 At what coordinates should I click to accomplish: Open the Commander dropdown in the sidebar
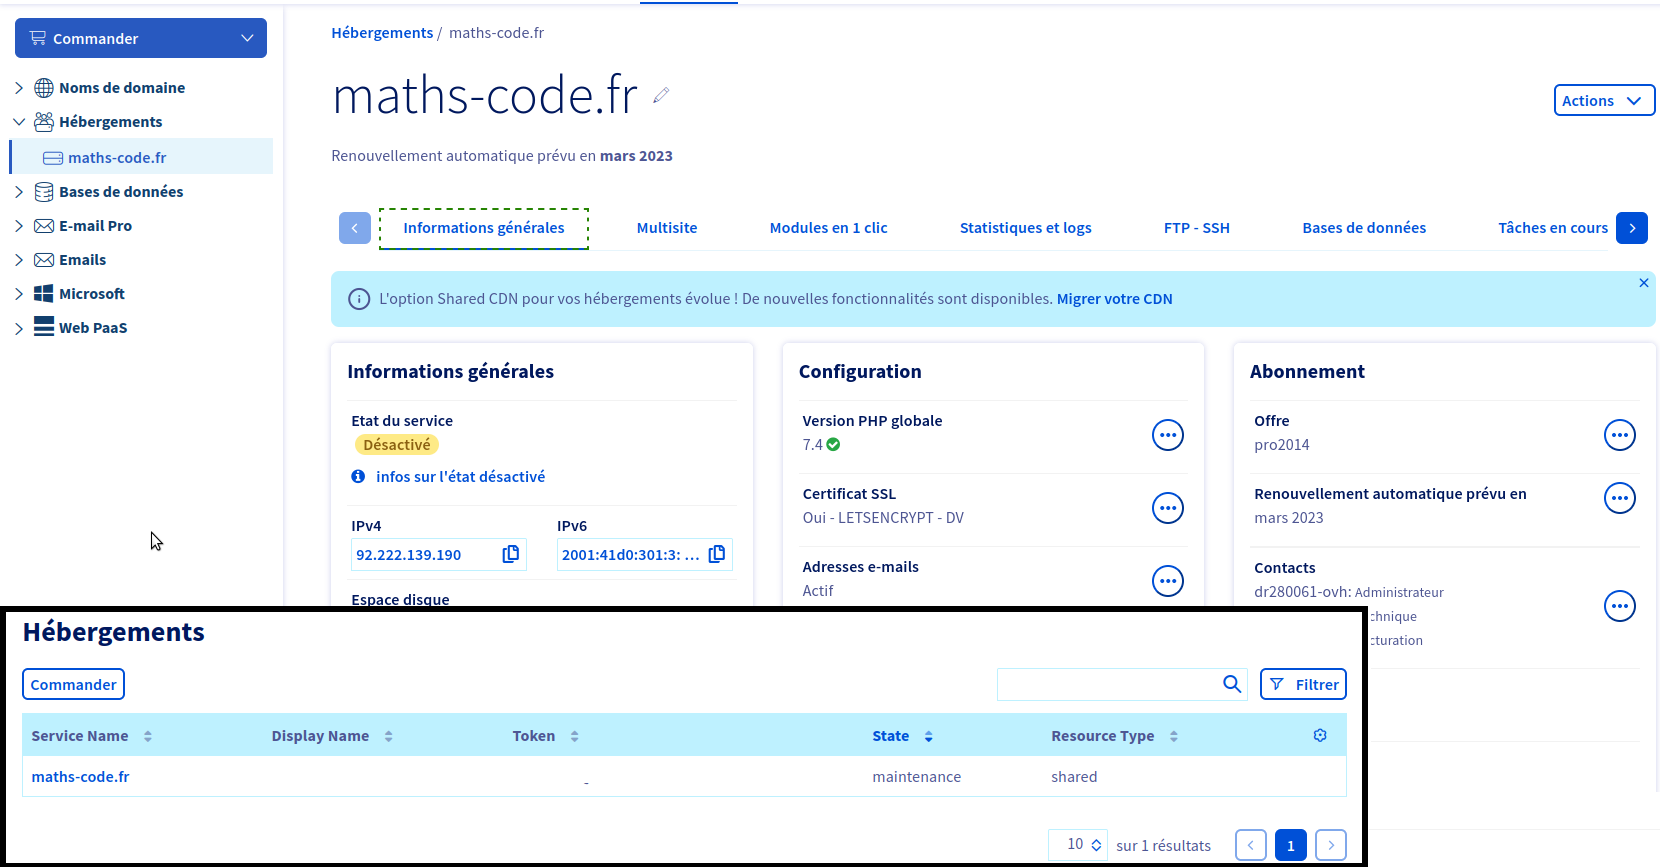click(x=141, y=38)
